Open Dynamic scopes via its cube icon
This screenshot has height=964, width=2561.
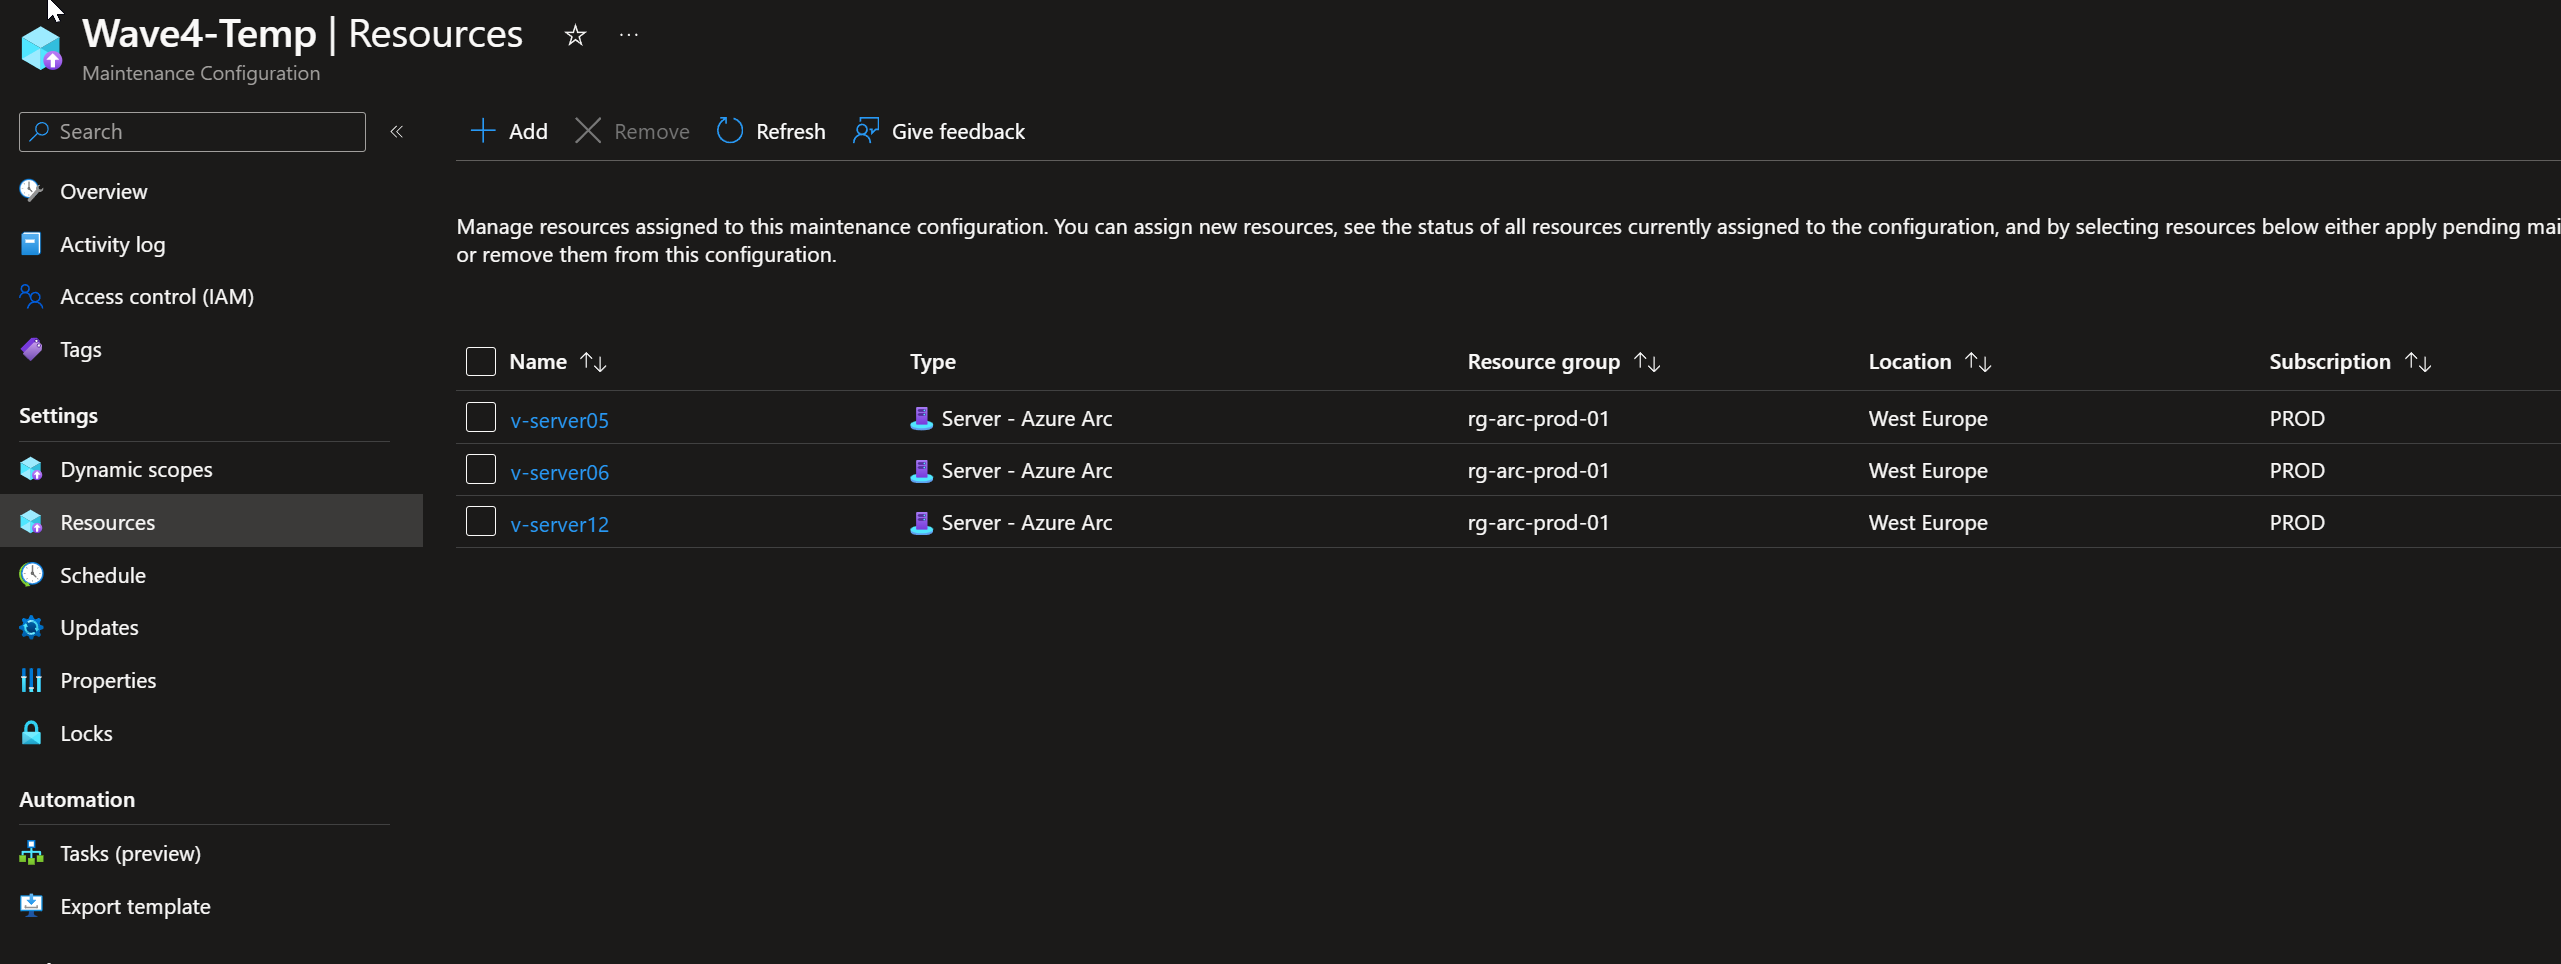coord(31,468)
